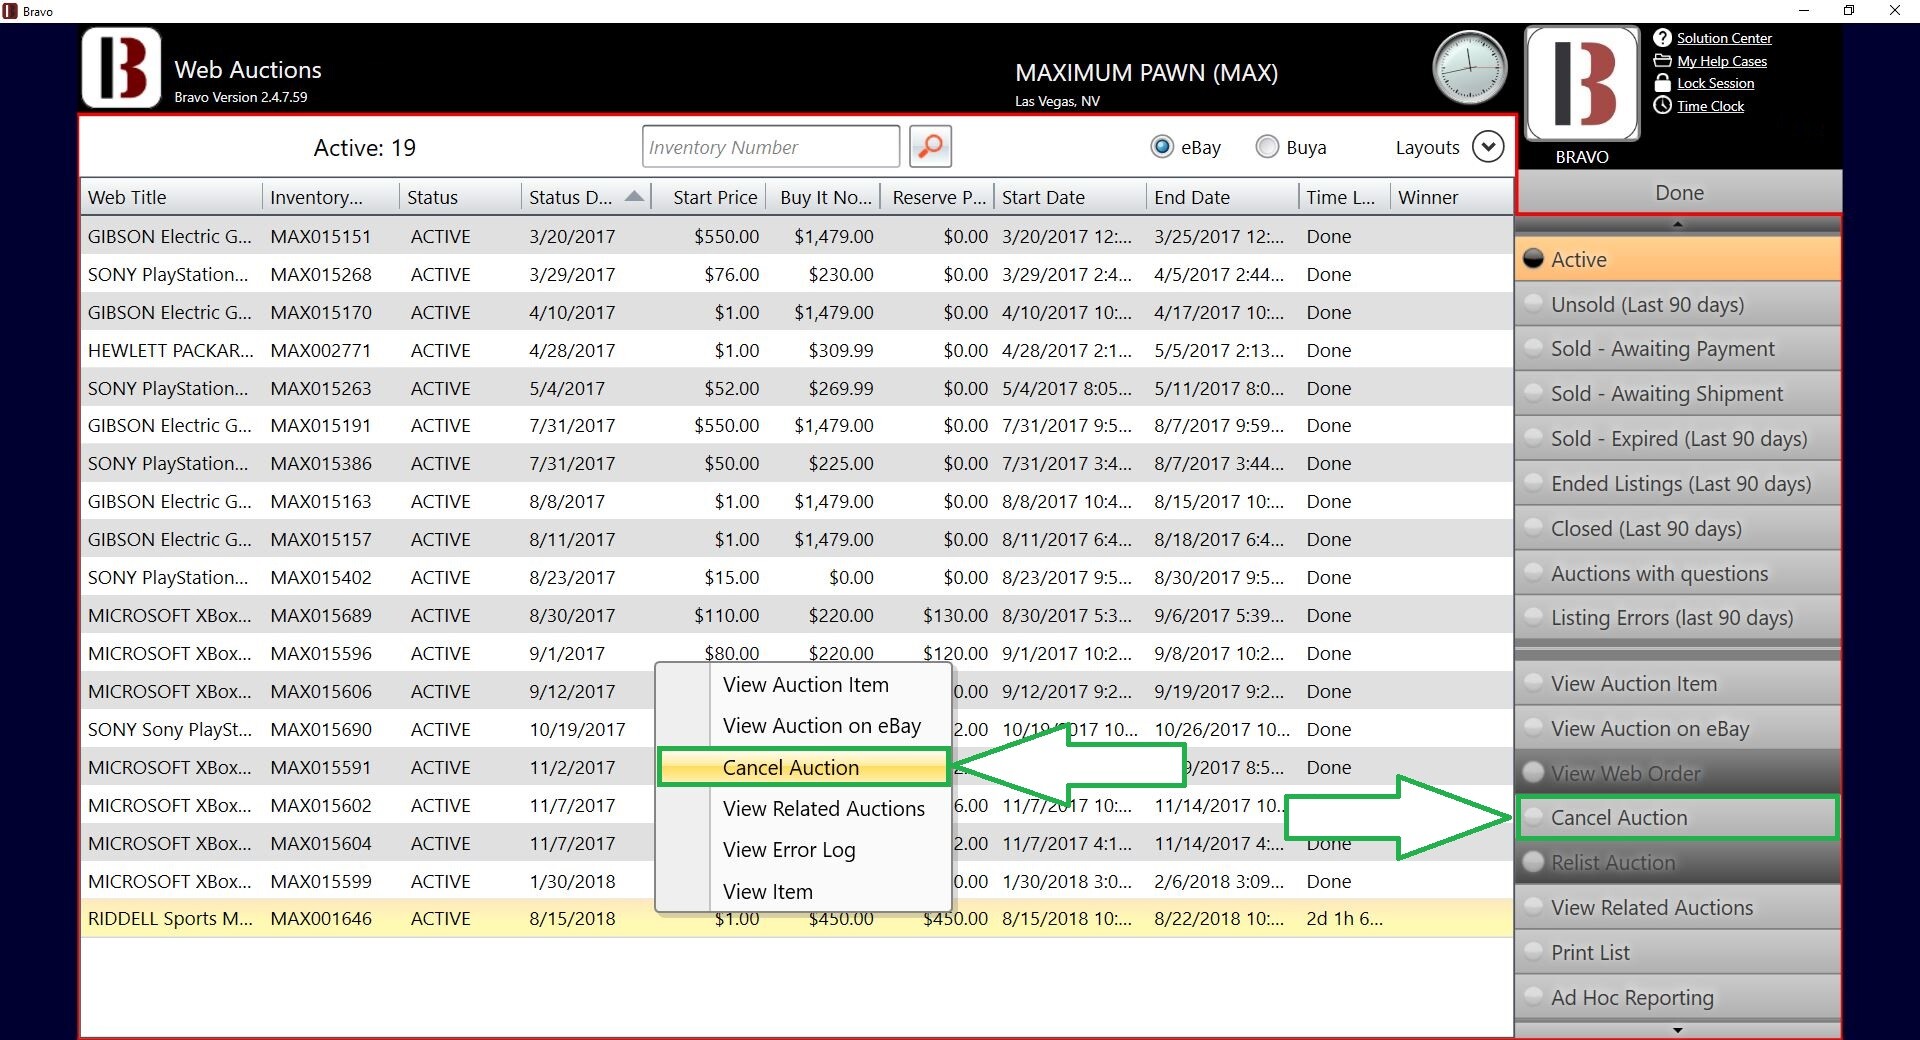Click the large BRAVO user logo
Viewport: 1920px width, 1040px height.
tap(1582, 84)
